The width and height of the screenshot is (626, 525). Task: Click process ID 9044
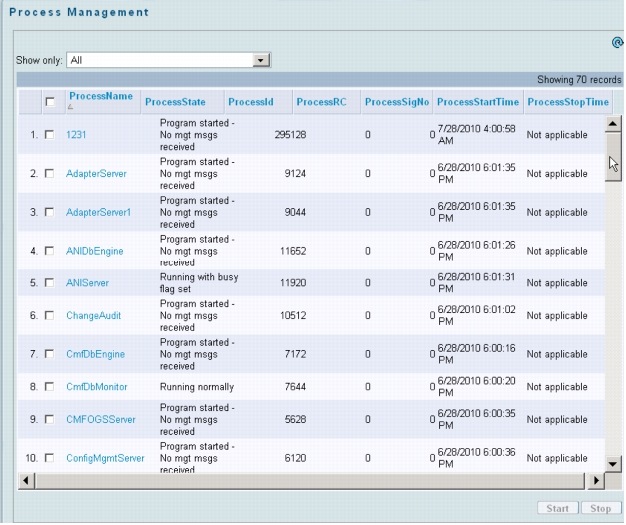pos(295,212)
